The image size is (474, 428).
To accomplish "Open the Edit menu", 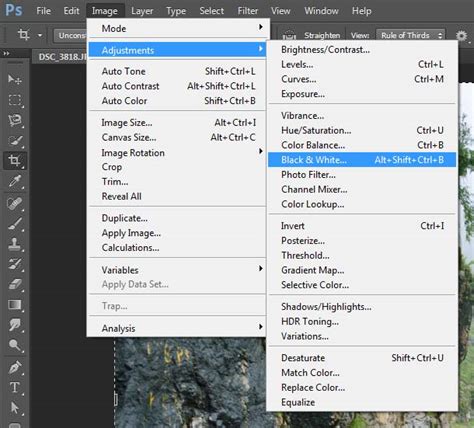I will pos(71,11).
